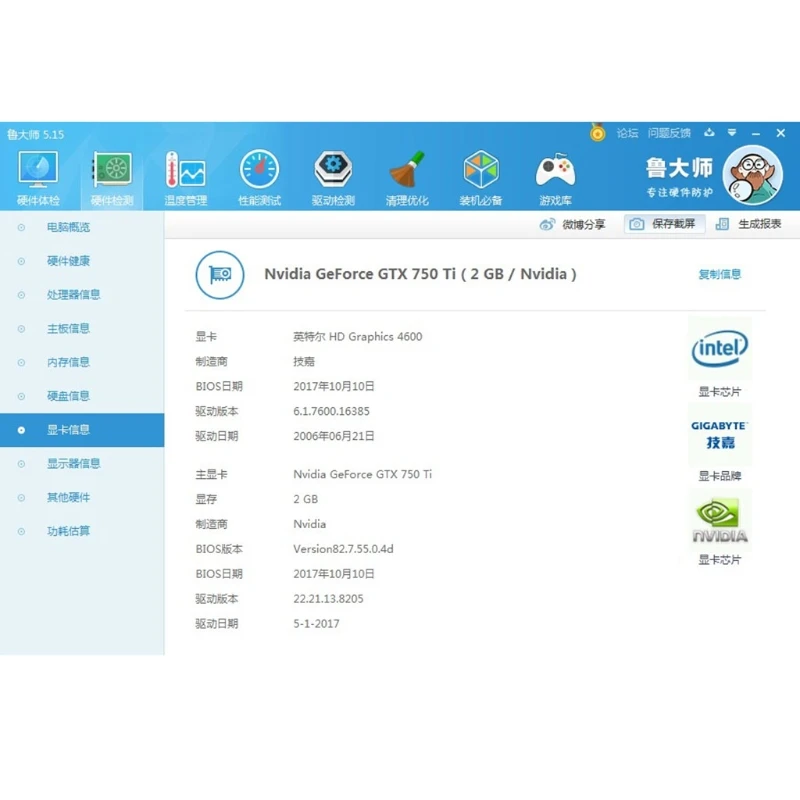Click driver version 6.1.7600.16385
The image size is (800, 800).
coord(331,411)
